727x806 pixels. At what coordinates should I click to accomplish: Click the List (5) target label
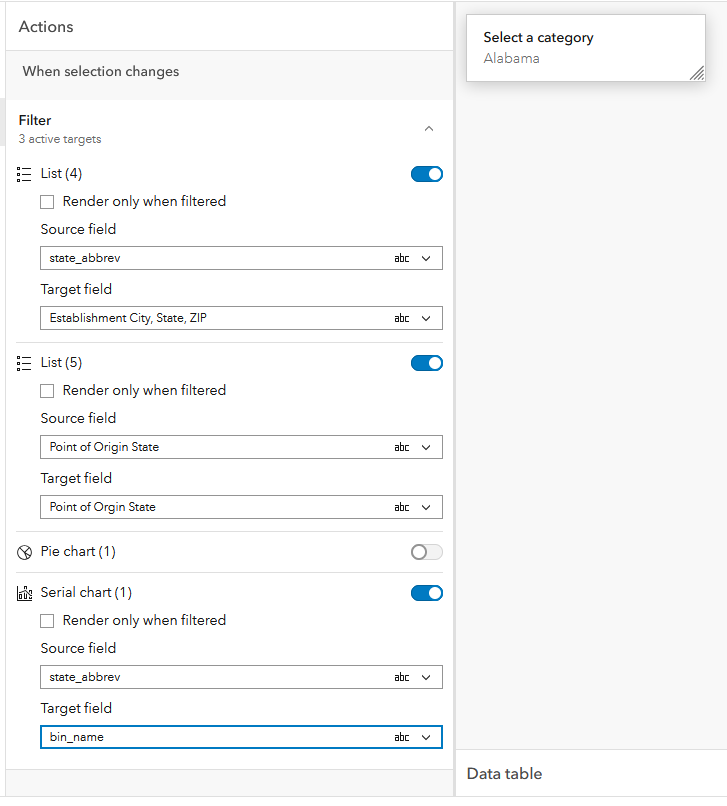pyautogui.click(x=61, y=363)
